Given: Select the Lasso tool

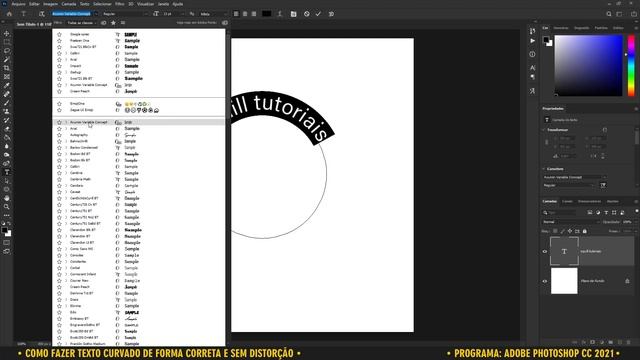Looking at the screenshot, I should click(x=7, y=51).
